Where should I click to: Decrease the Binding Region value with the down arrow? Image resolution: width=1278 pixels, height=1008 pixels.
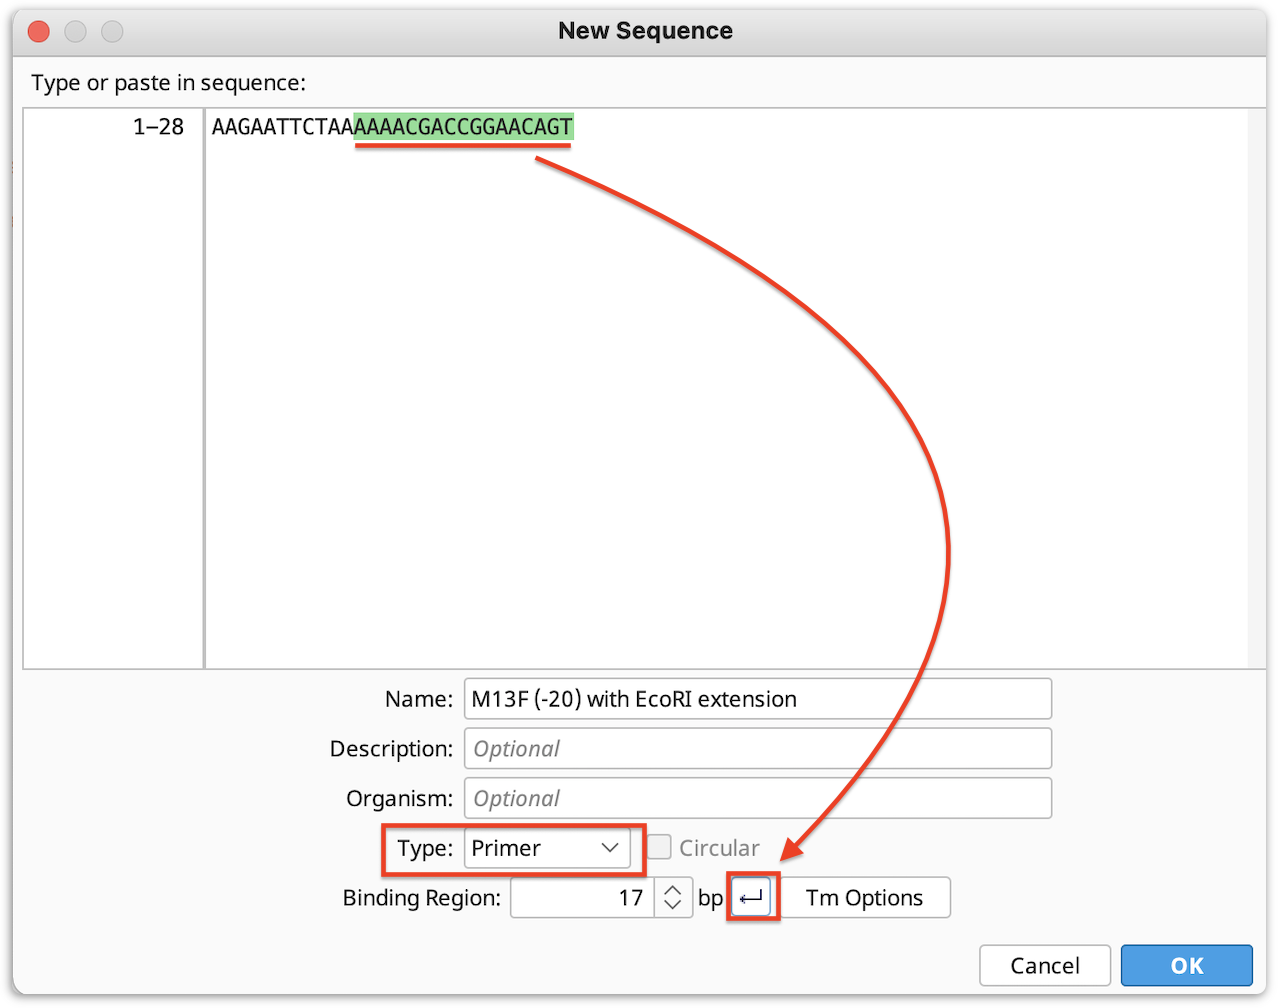(x=673, y=907)
